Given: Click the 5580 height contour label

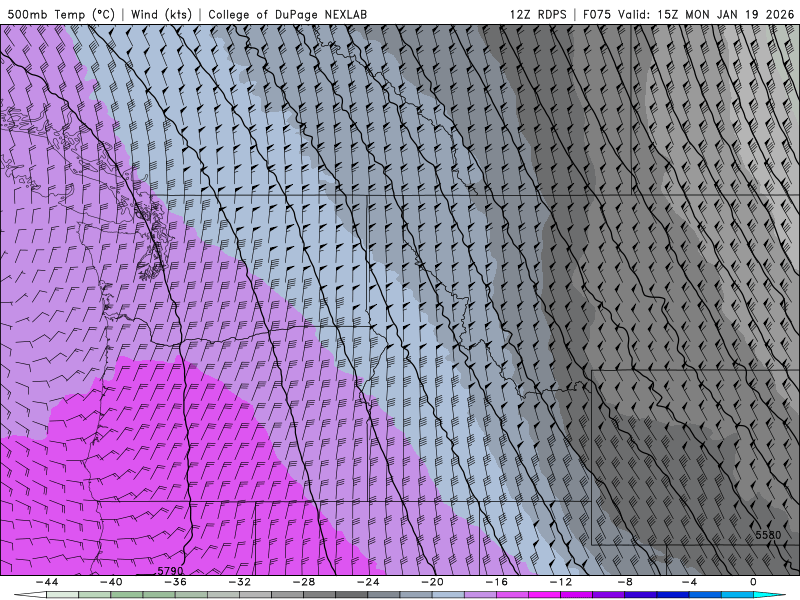Looking at the screenshot, I should click(x=768, y=535).
